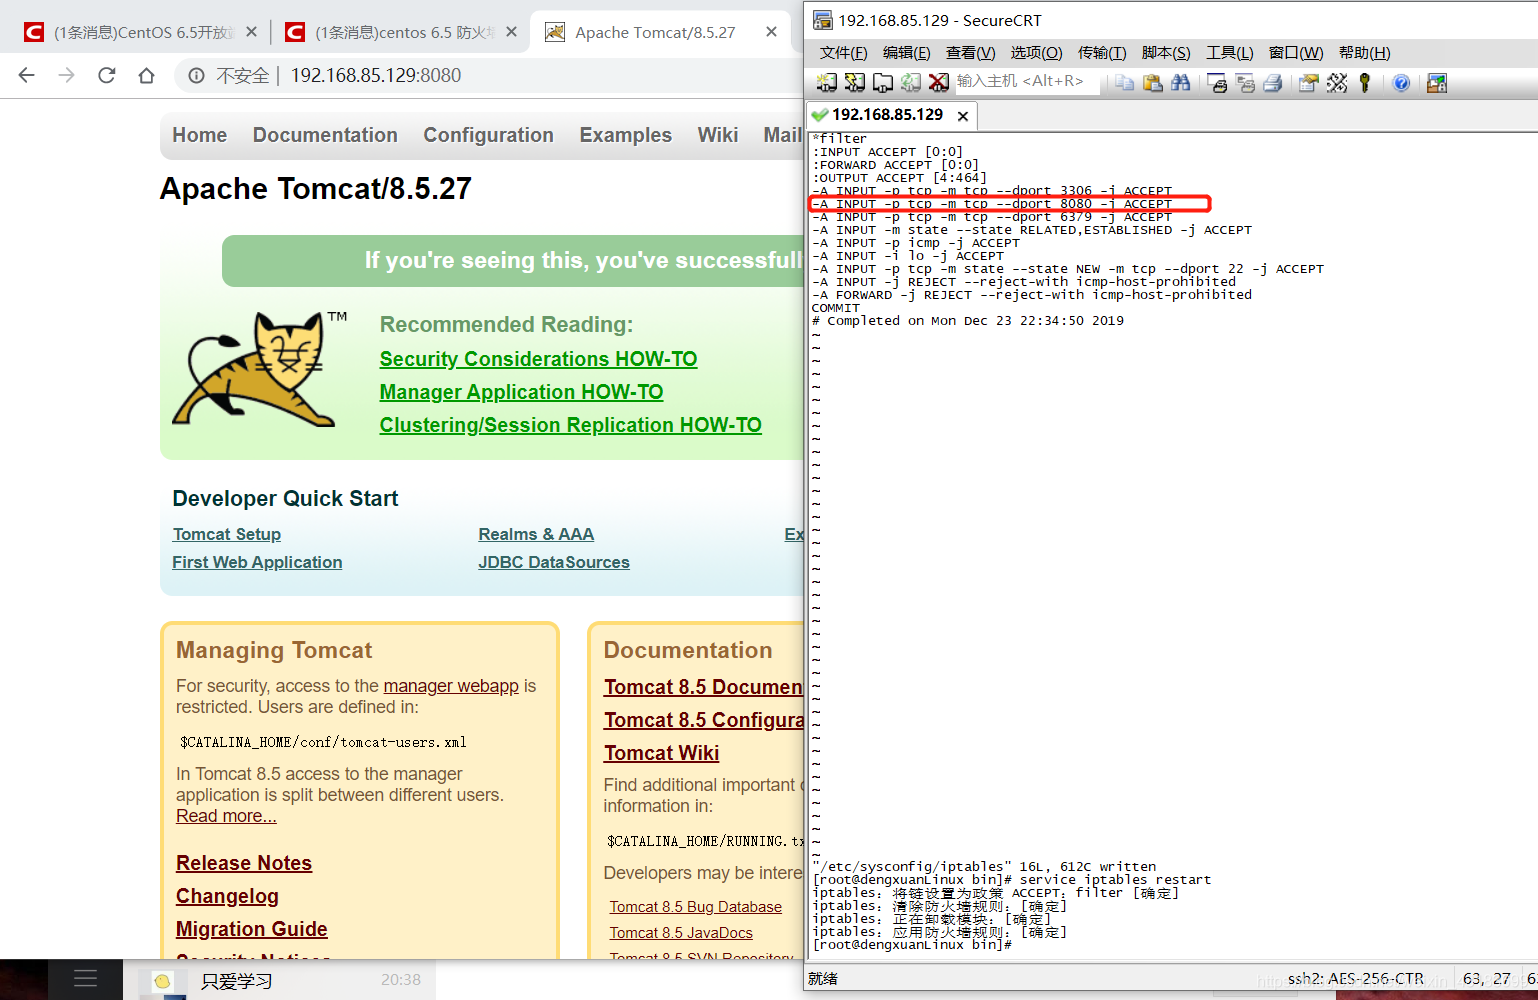Open the 文件(F) menu

(x=843, y=53)
